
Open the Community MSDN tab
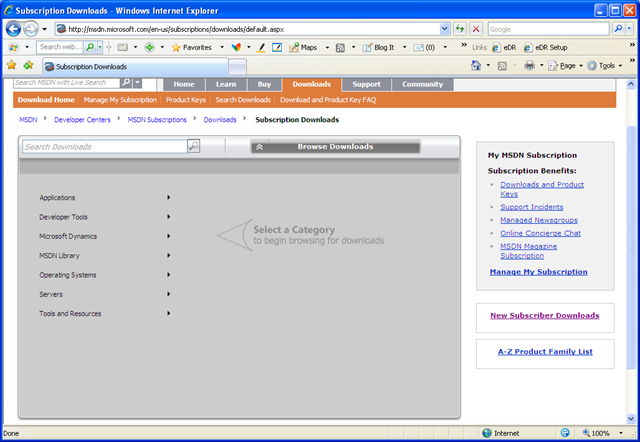pyautogui.click(x=422, y=84)
